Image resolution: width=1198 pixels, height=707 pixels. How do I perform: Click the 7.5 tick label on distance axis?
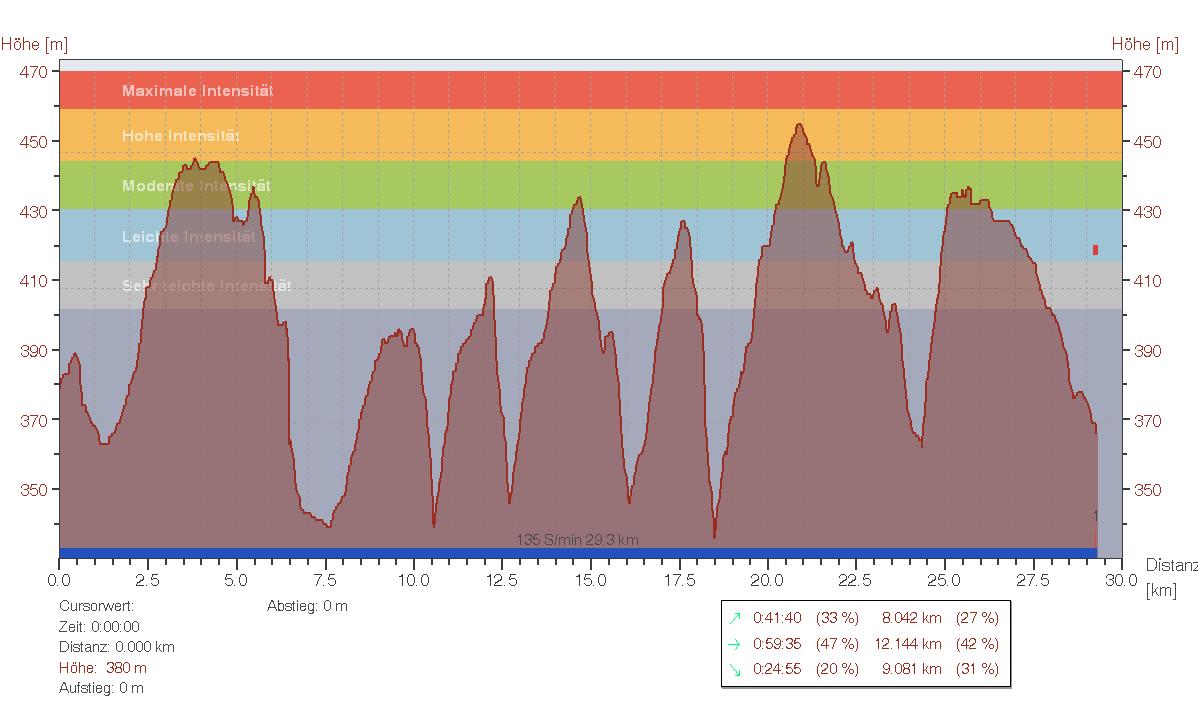coord(325,580)
